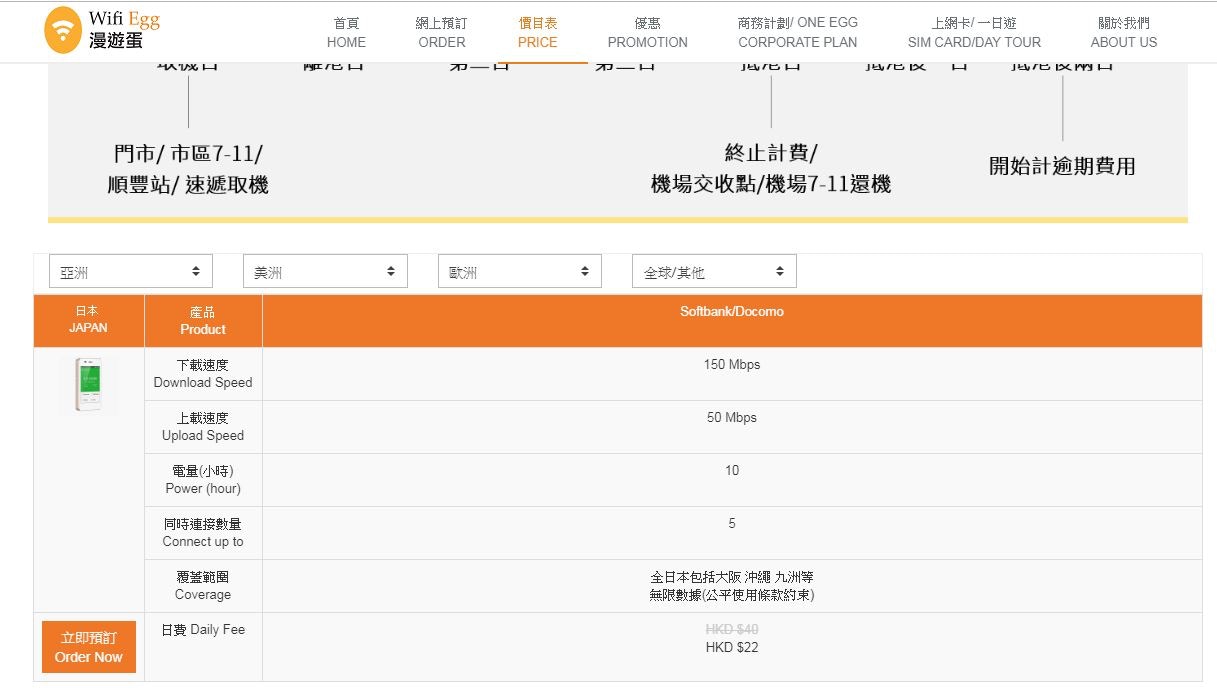
Task: Click the Coverage row label
Action: click(203, 586)
